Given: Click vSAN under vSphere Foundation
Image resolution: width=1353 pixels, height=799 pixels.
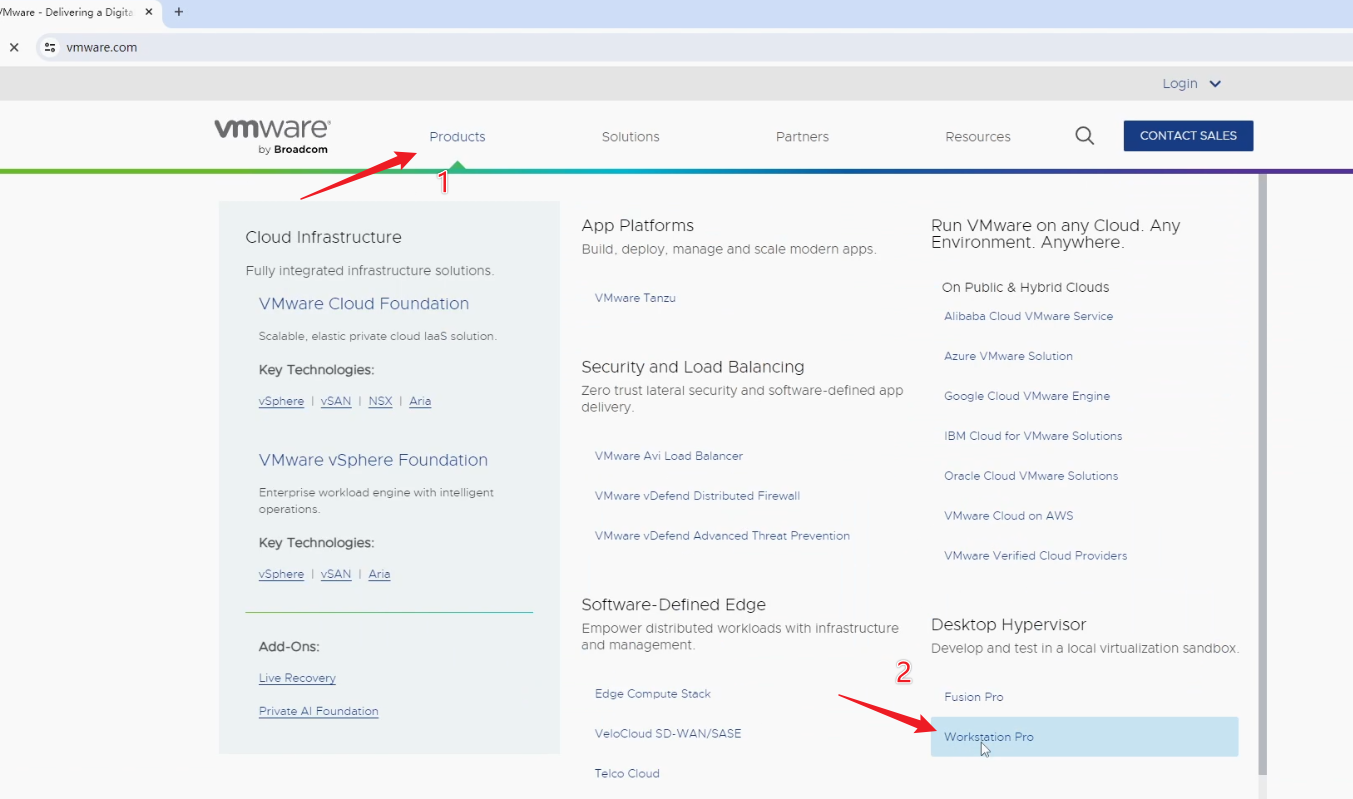Looking at the screenshot, I should pyautogui.click(x=336, y=574).
